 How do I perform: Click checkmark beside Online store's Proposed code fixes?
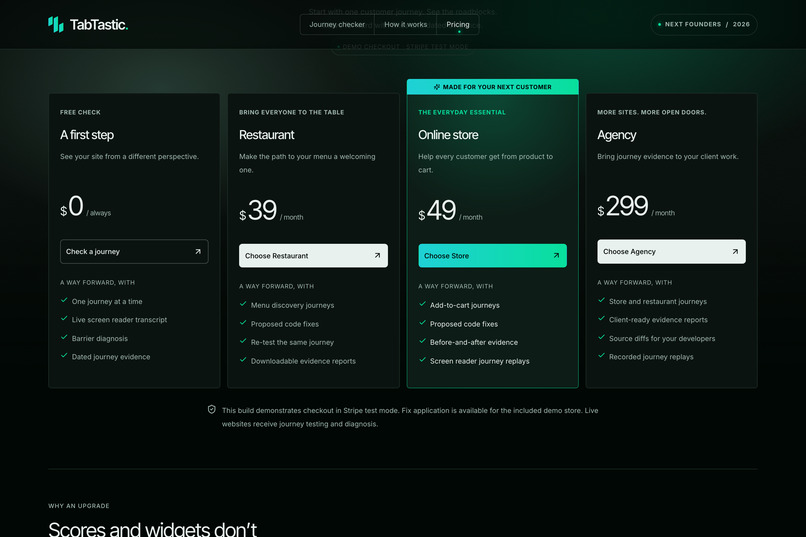click(x=423, y=323)
